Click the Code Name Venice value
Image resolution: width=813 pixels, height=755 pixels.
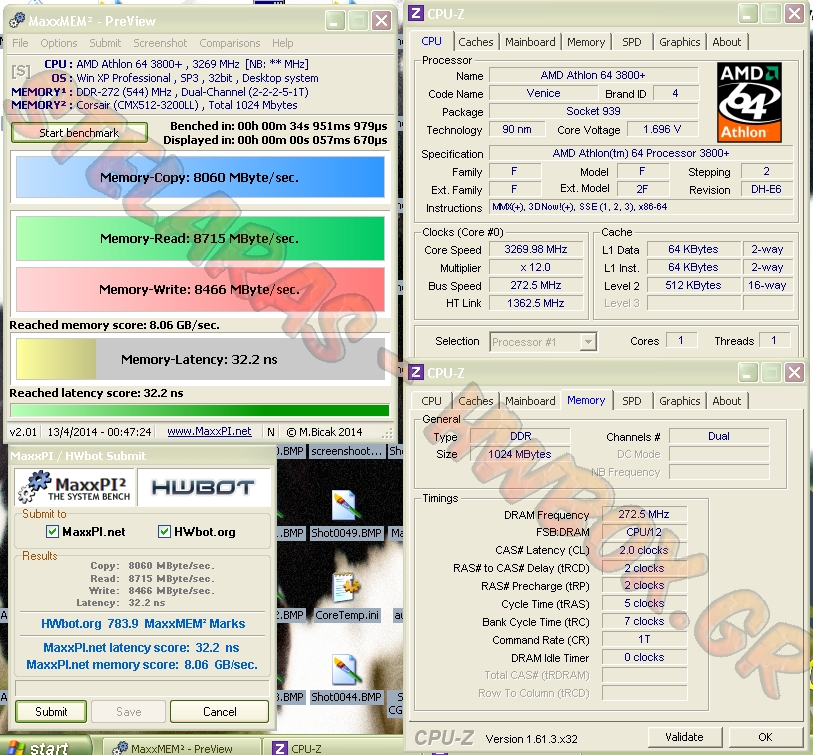click(x=543, y=93)
